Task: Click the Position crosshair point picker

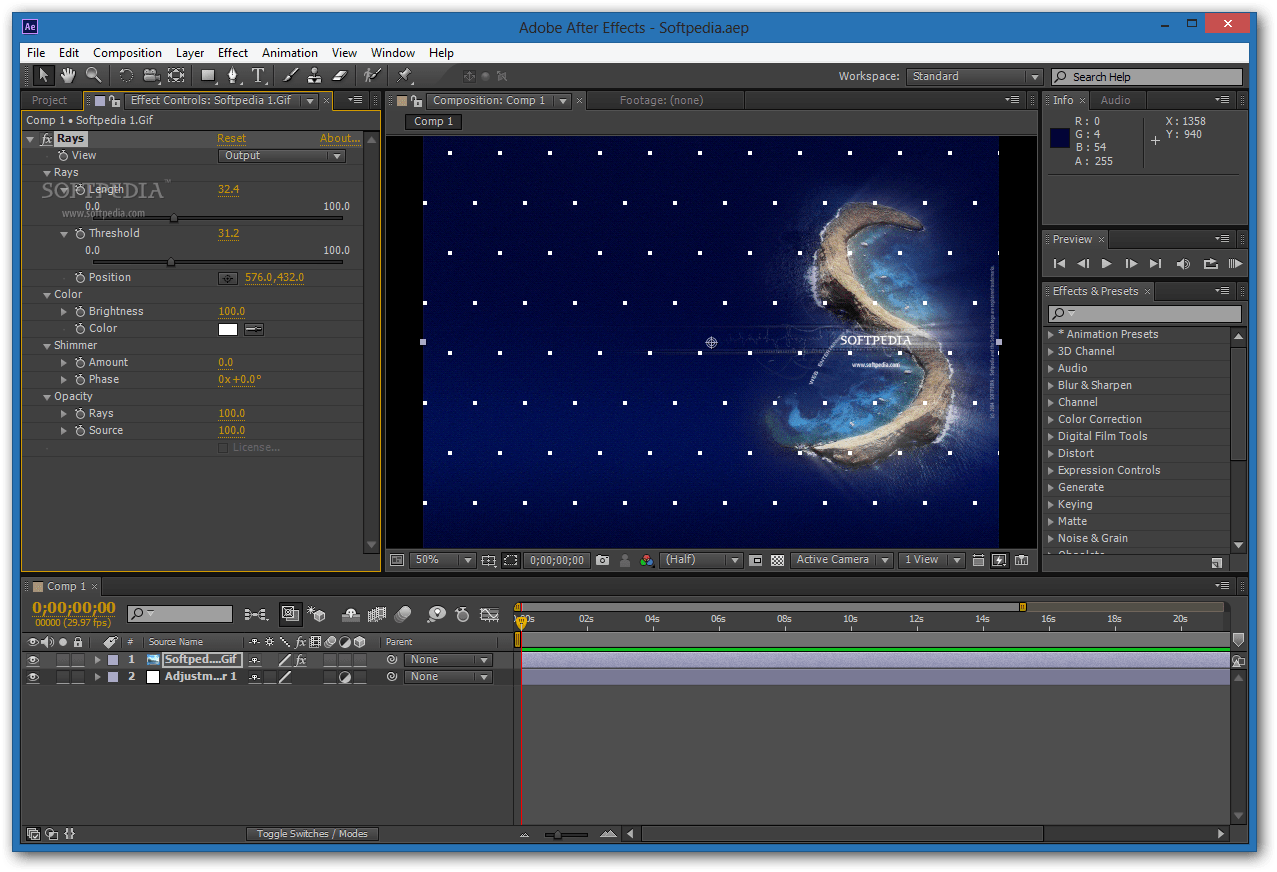Action: [228, 278]
